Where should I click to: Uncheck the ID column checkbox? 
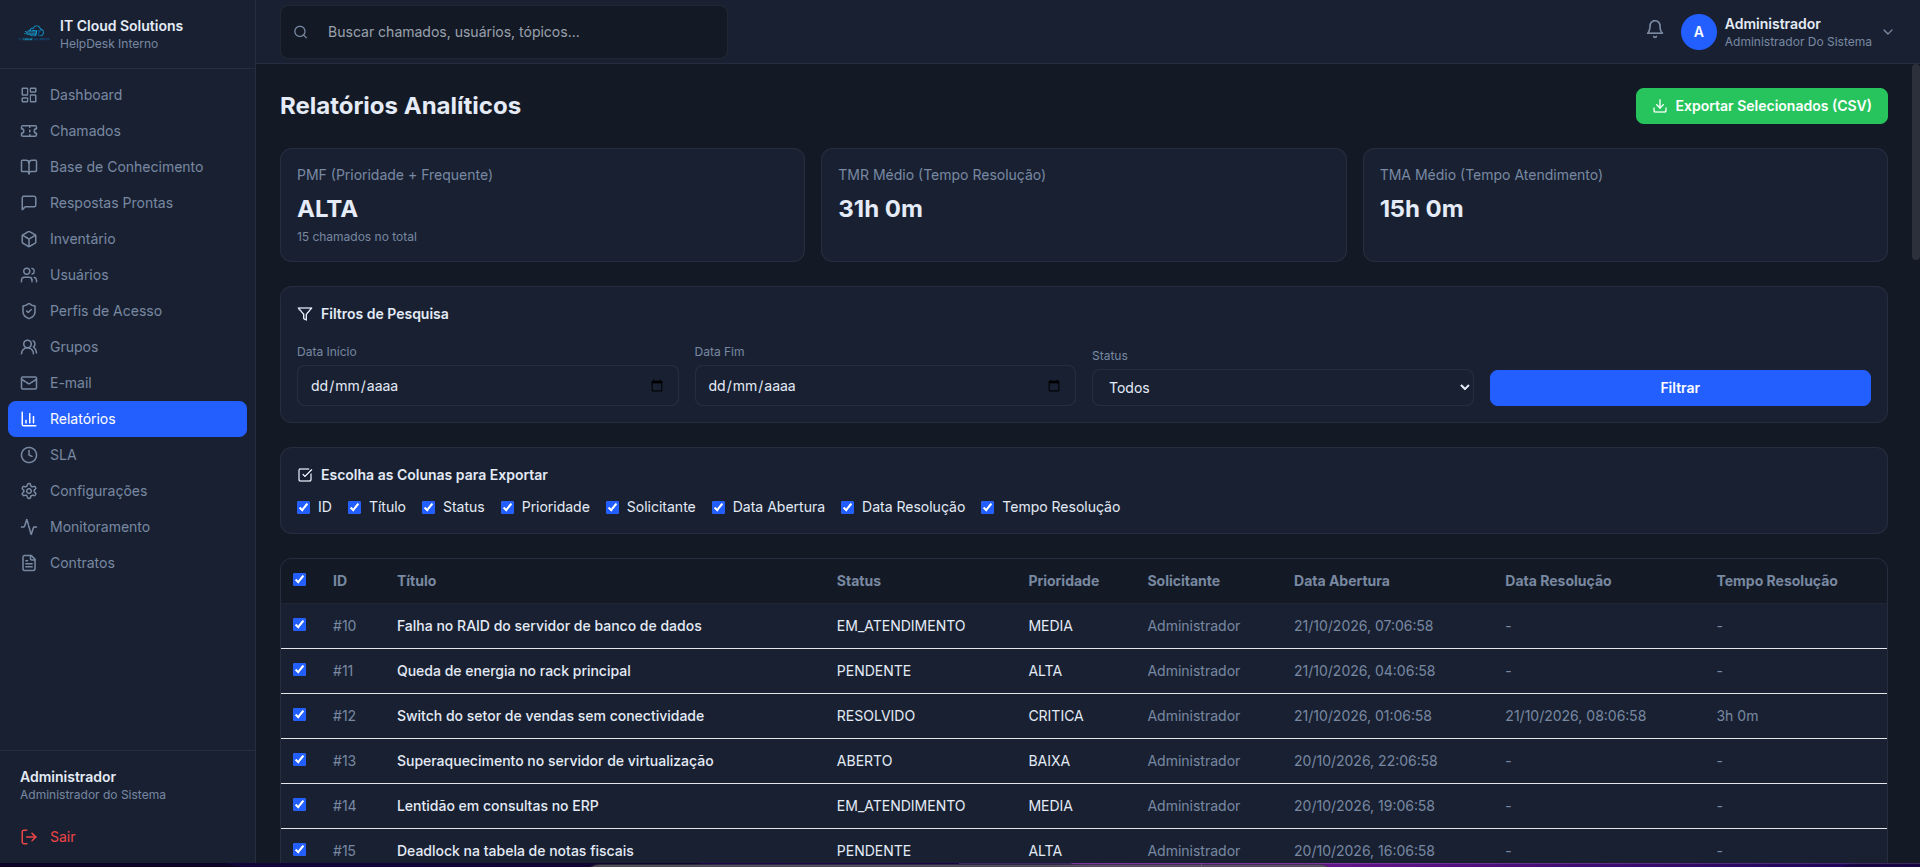click(x=304, y=507)
